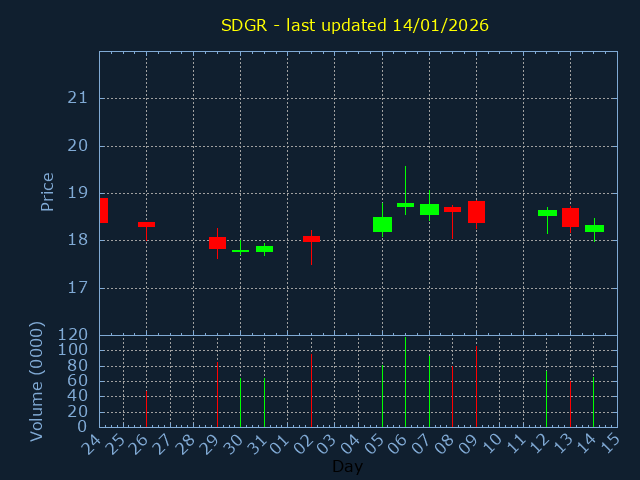Click the red candlestick on day 13

(x=570, y=217)
